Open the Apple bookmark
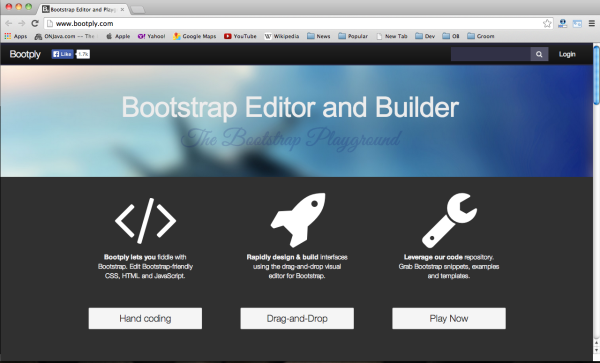The width and height of the screenshot is (600, 363). tap(118, 36)
